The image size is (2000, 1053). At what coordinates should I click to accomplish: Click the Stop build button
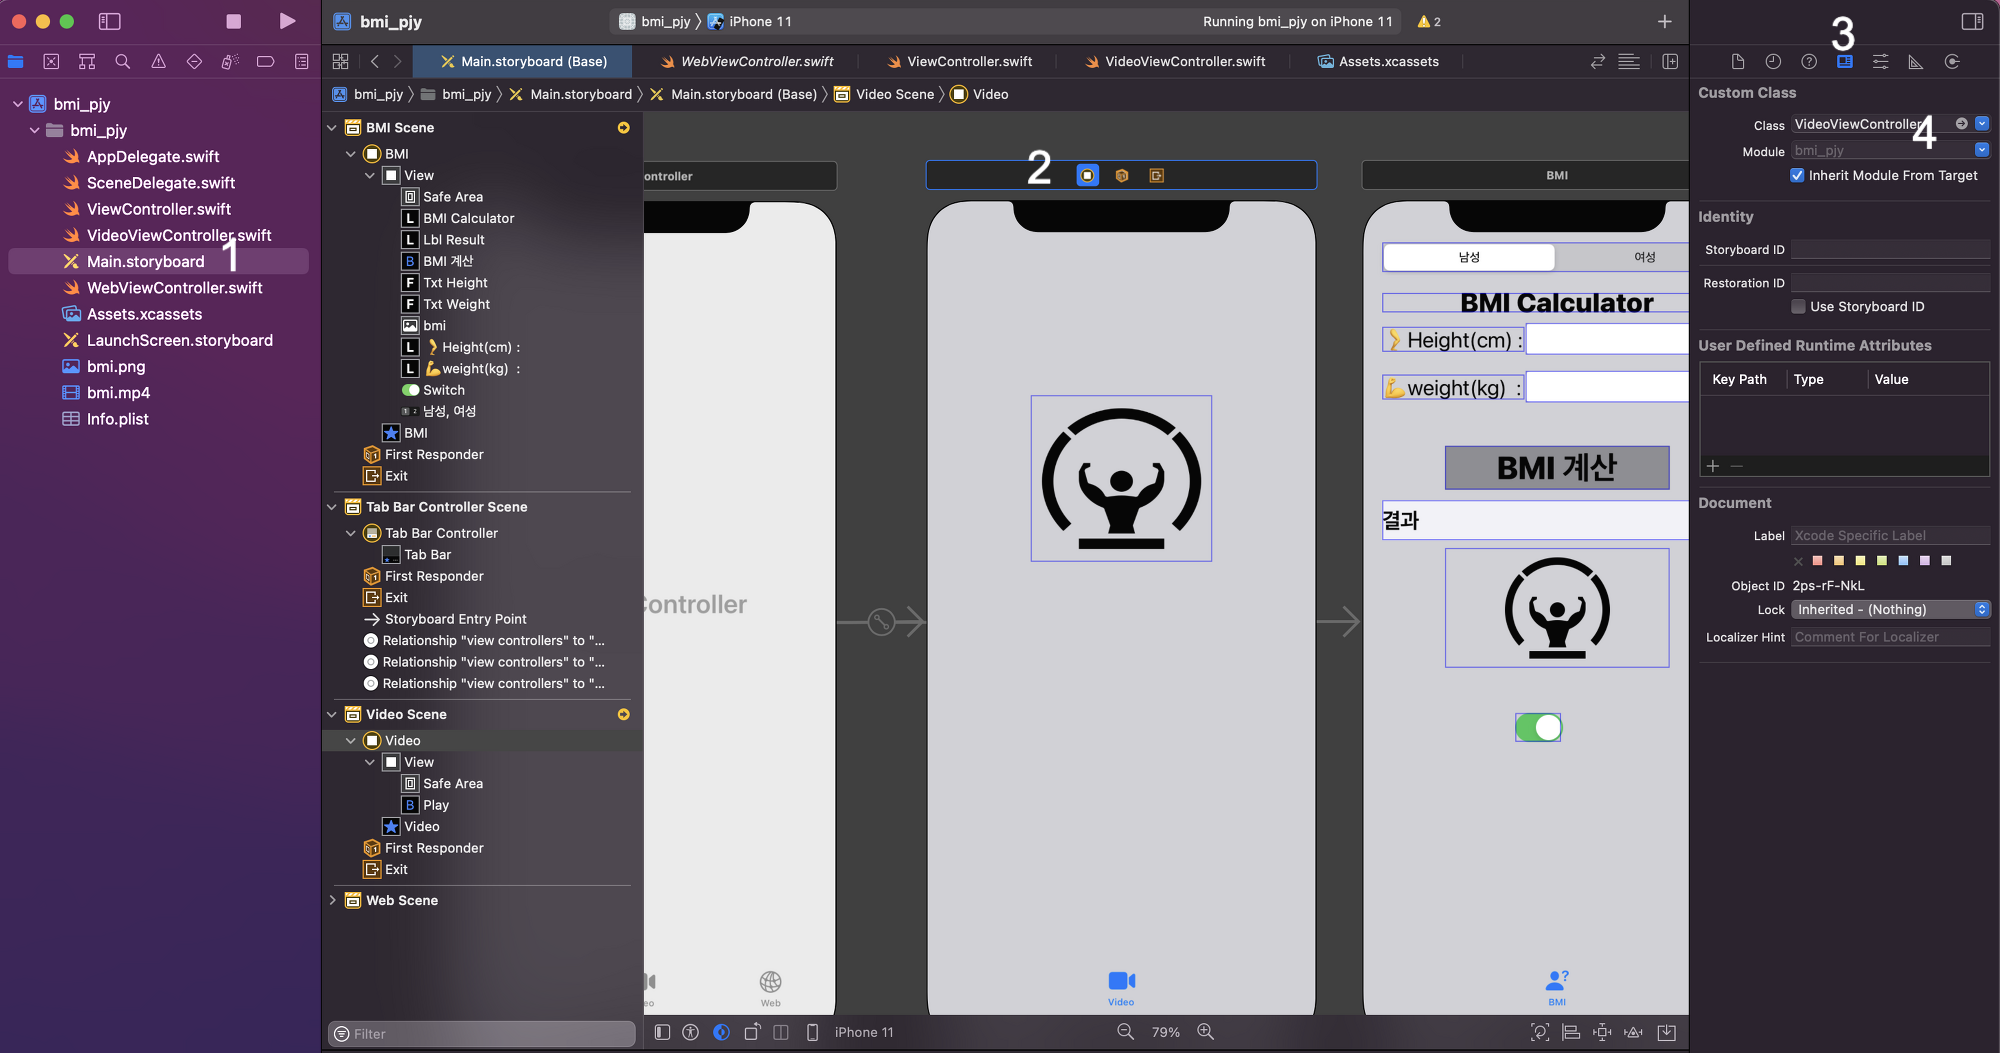click(x=233, y=21)
